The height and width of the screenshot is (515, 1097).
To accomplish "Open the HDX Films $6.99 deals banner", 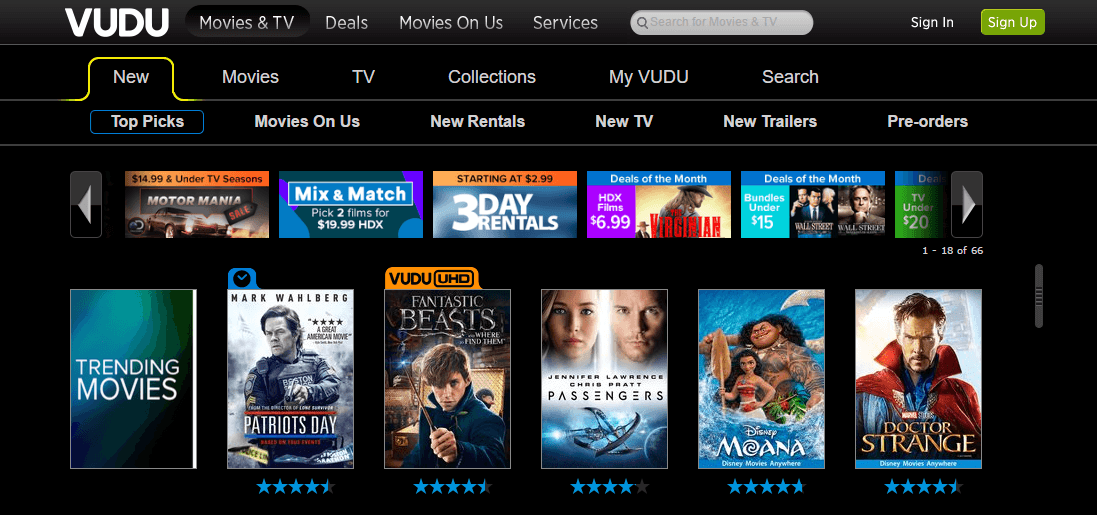I will pyautogui.click(x=658, y=204).
